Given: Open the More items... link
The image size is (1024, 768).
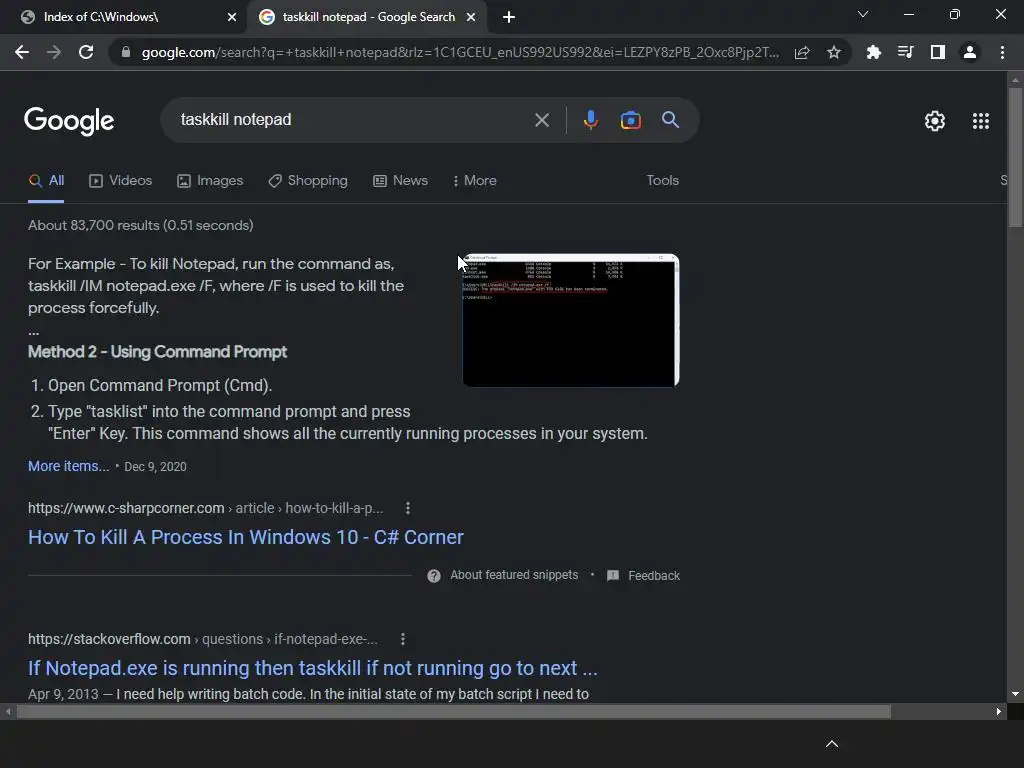Looking at the screenshot, I should [x=69, y=466].
